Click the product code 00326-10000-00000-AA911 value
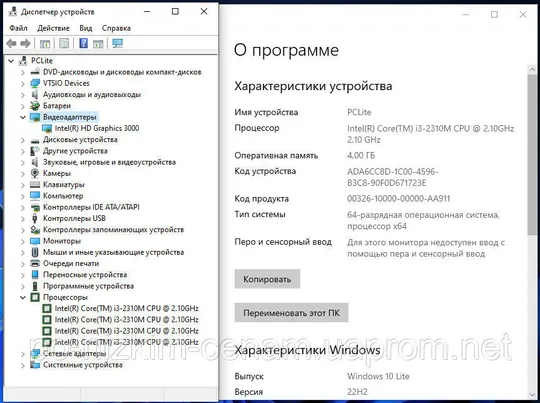This screenshot has width=540, height=403. (x=398, y=199)
